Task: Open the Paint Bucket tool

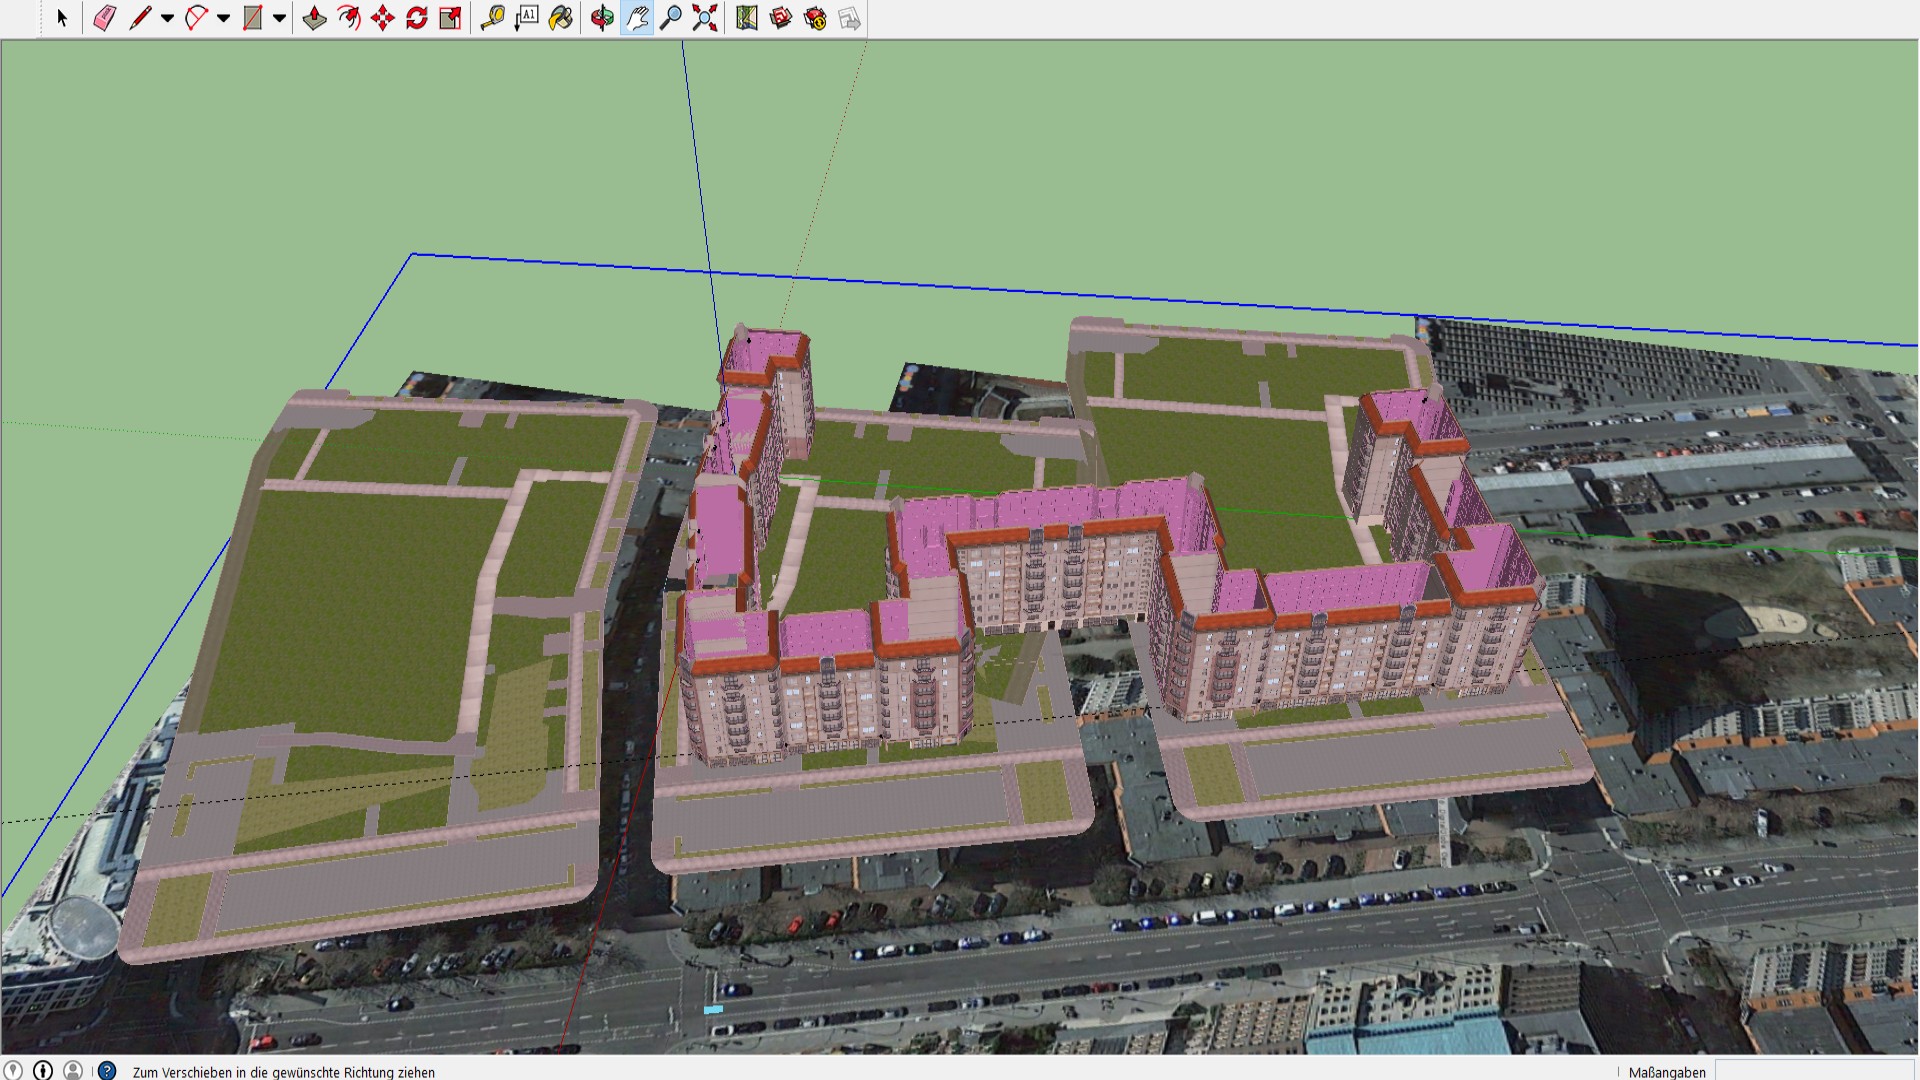Action: tap(561, 18)
